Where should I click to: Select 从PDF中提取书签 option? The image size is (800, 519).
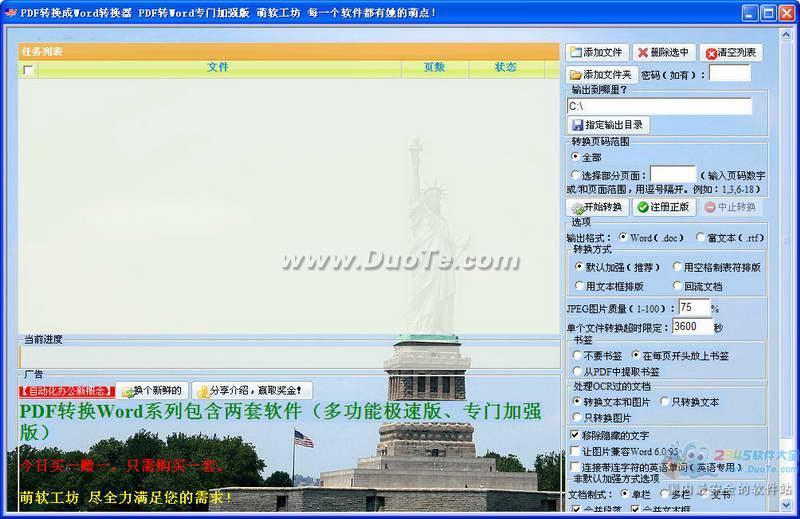coord(577,371)
